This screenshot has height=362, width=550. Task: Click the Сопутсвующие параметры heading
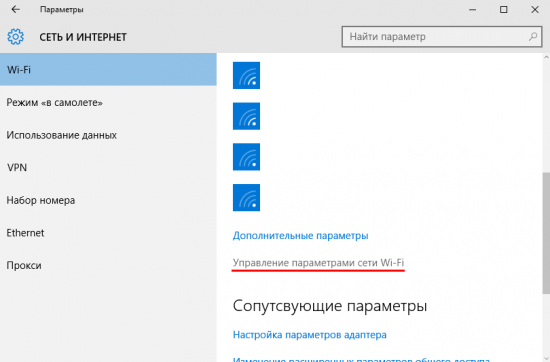tap(330, 306)
